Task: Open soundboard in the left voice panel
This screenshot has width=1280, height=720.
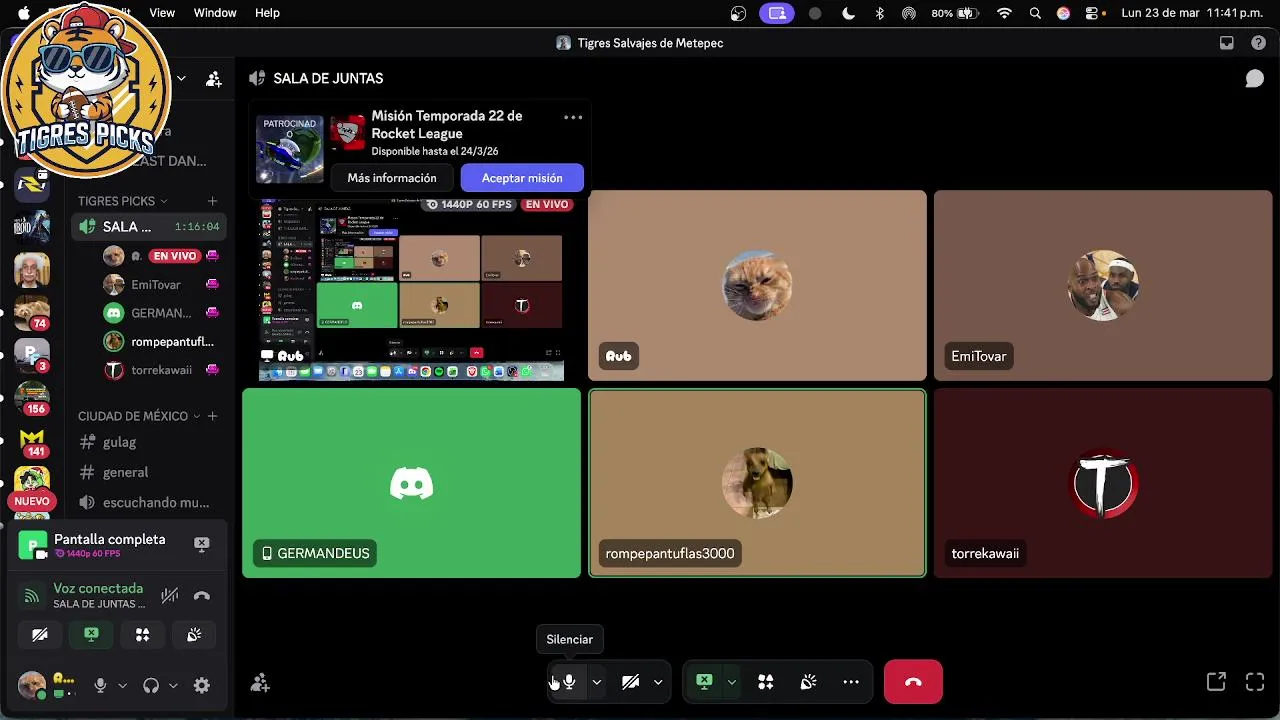Action: click(194, 635)
